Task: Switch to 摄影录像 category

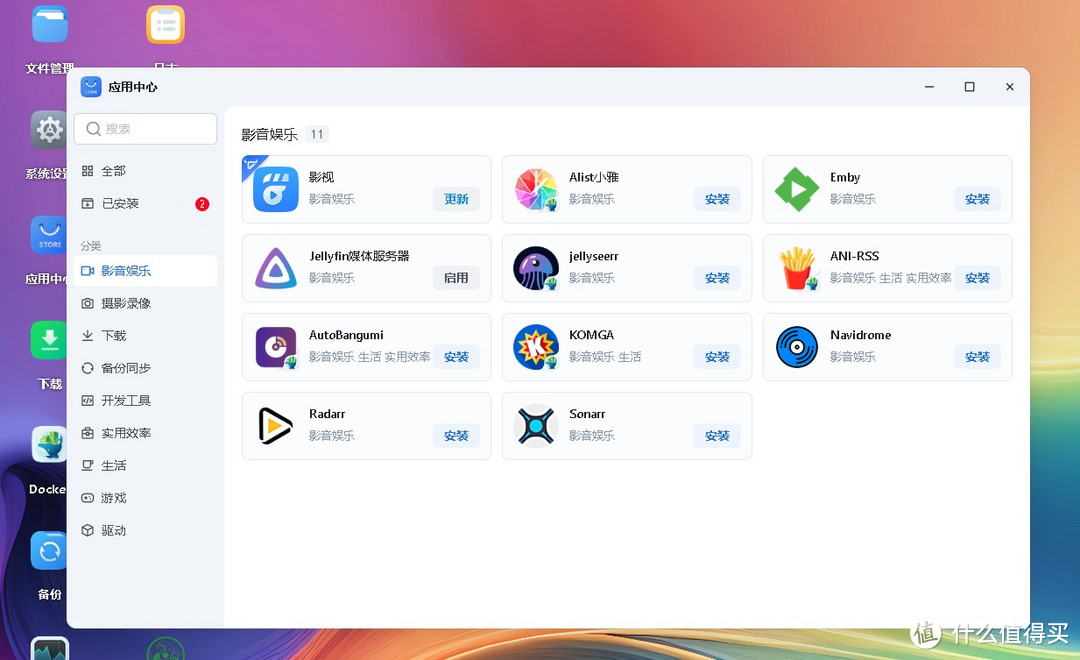Action: pyautogui.click(x=145, y=303)
